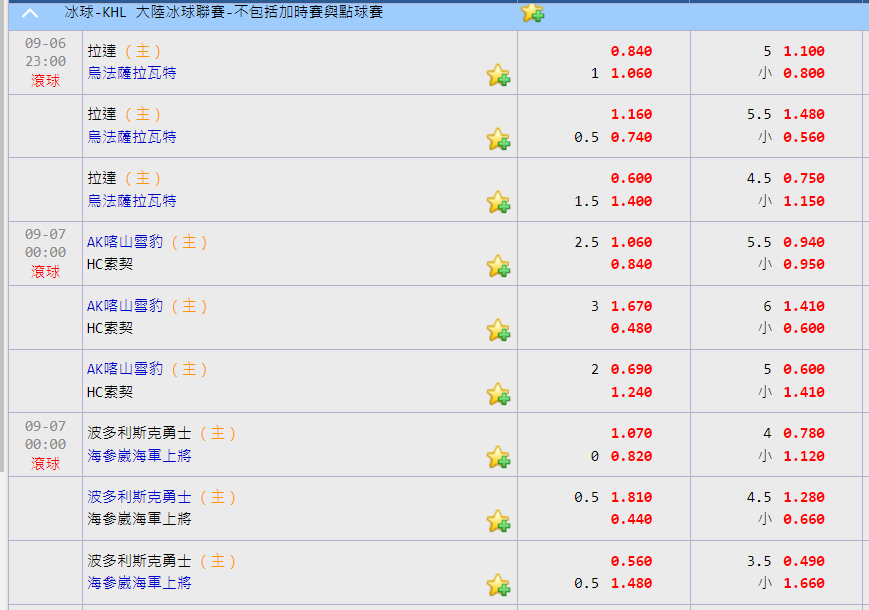The image size is (869, 610).
Task: Choose under odds 0.660
Action: (x=804, y=519)
